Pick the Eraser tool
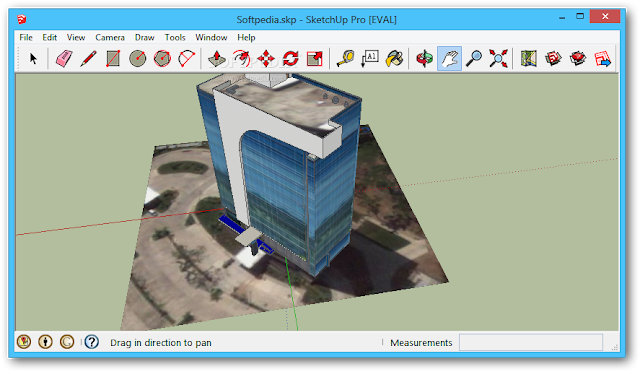This screenshot has height=372, width=640. click(64, 59)
